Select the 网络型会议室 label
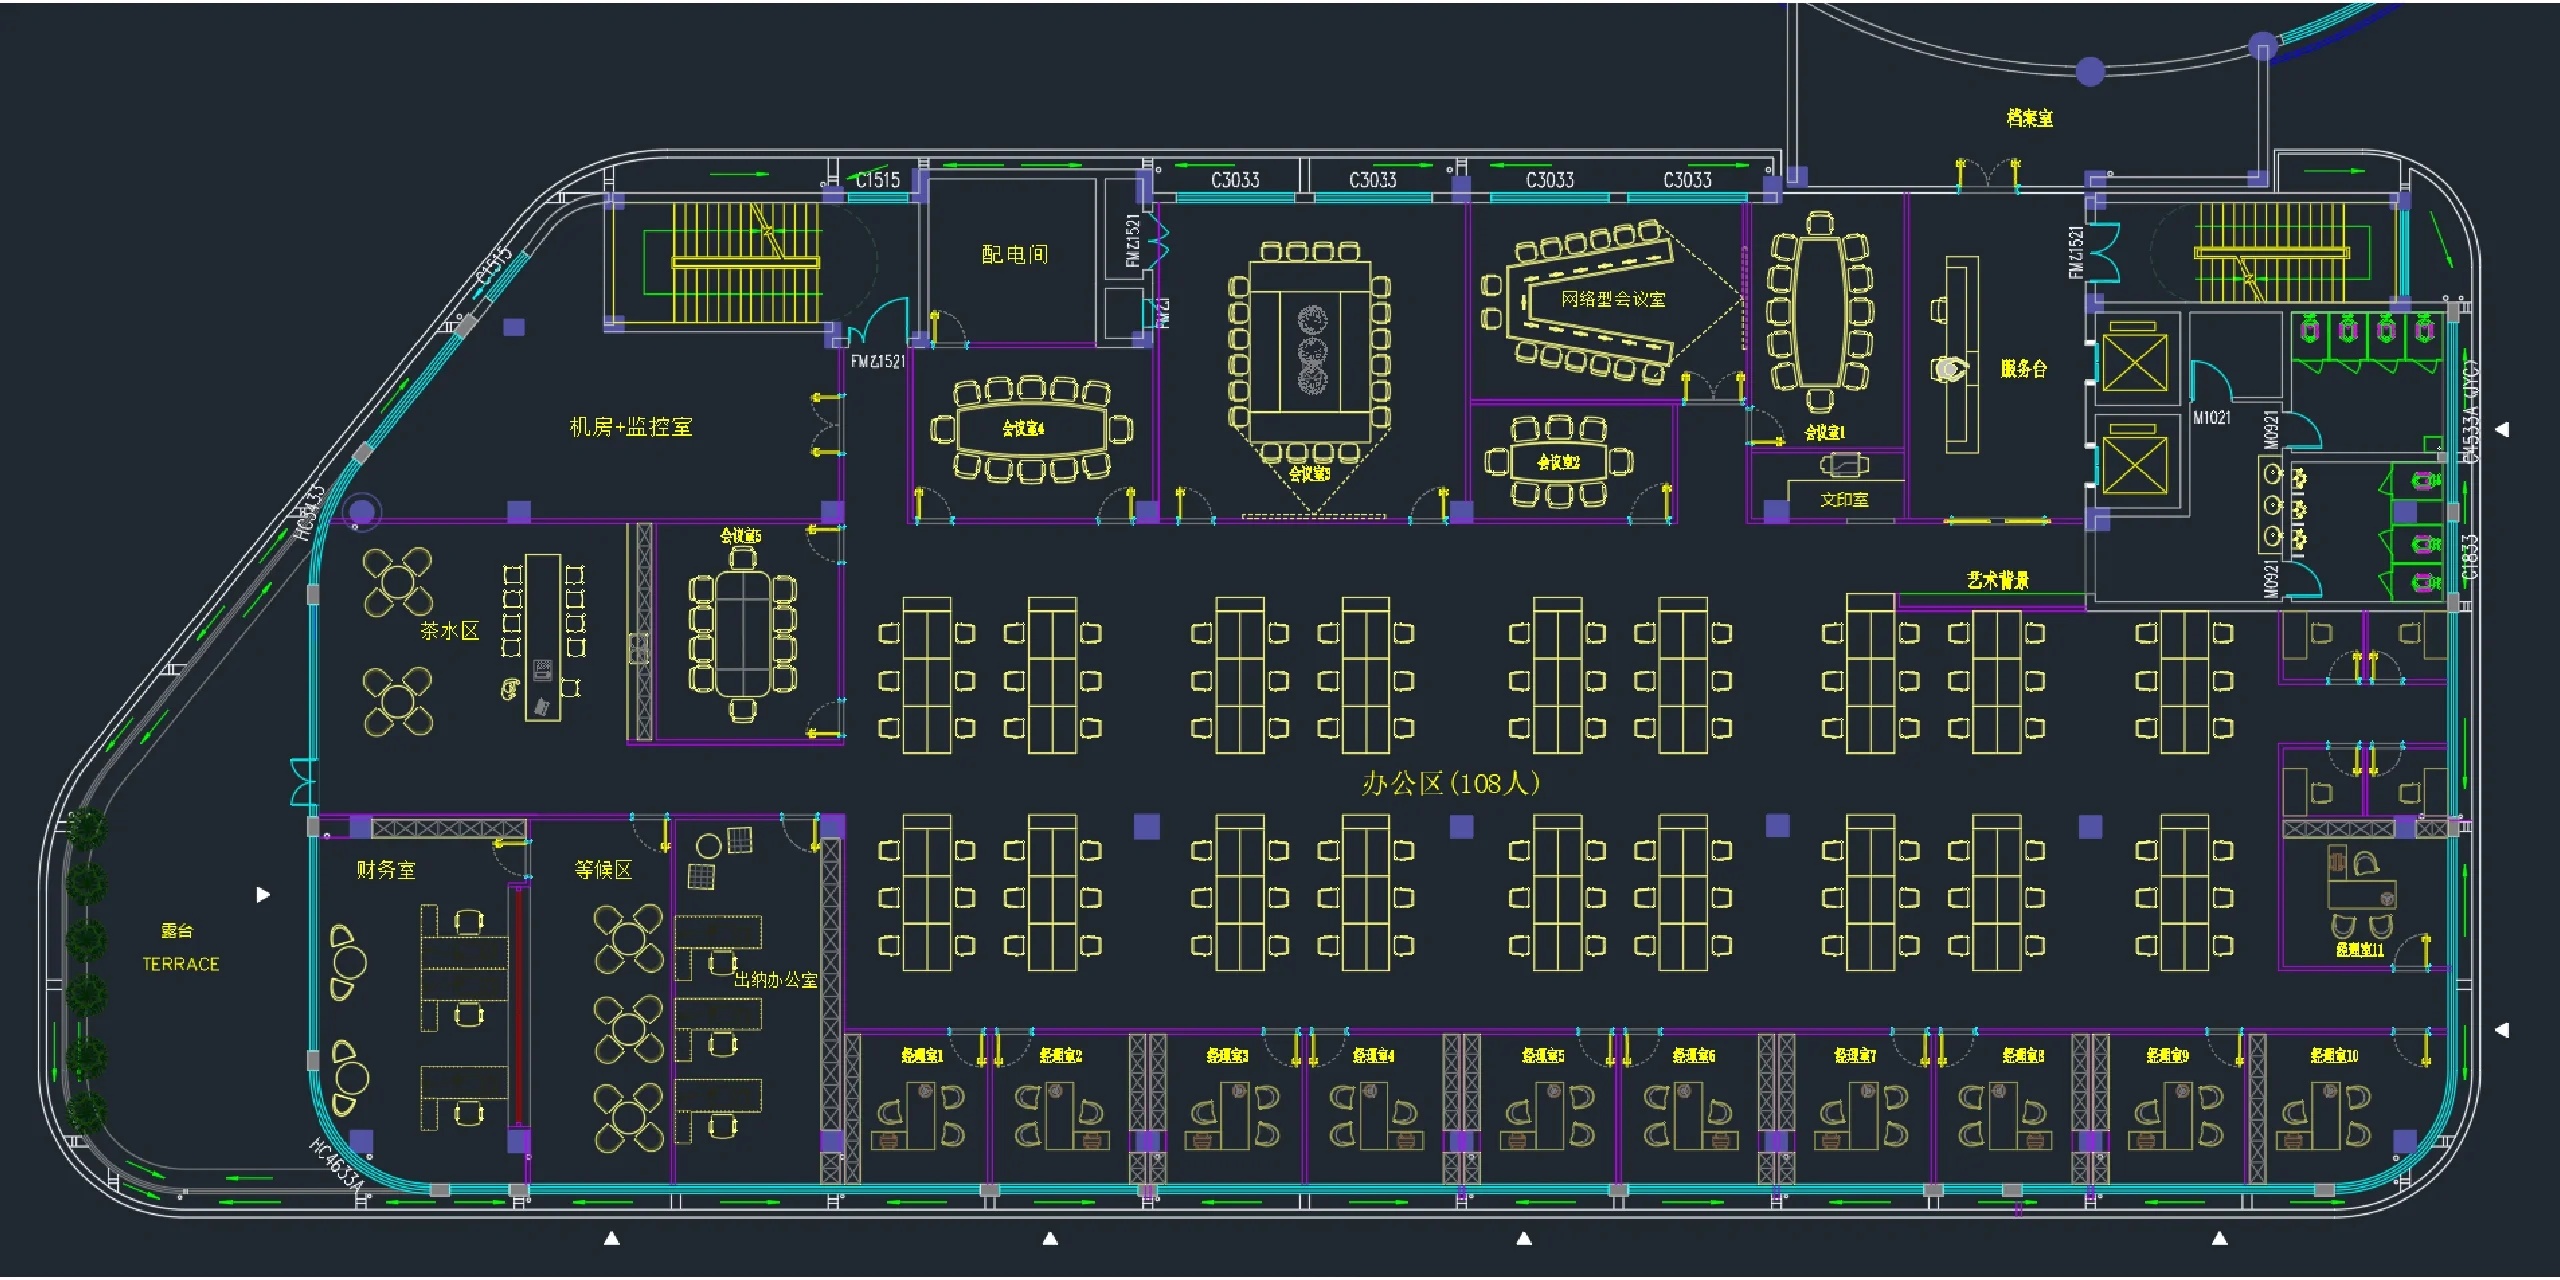 pos(1613,299)
